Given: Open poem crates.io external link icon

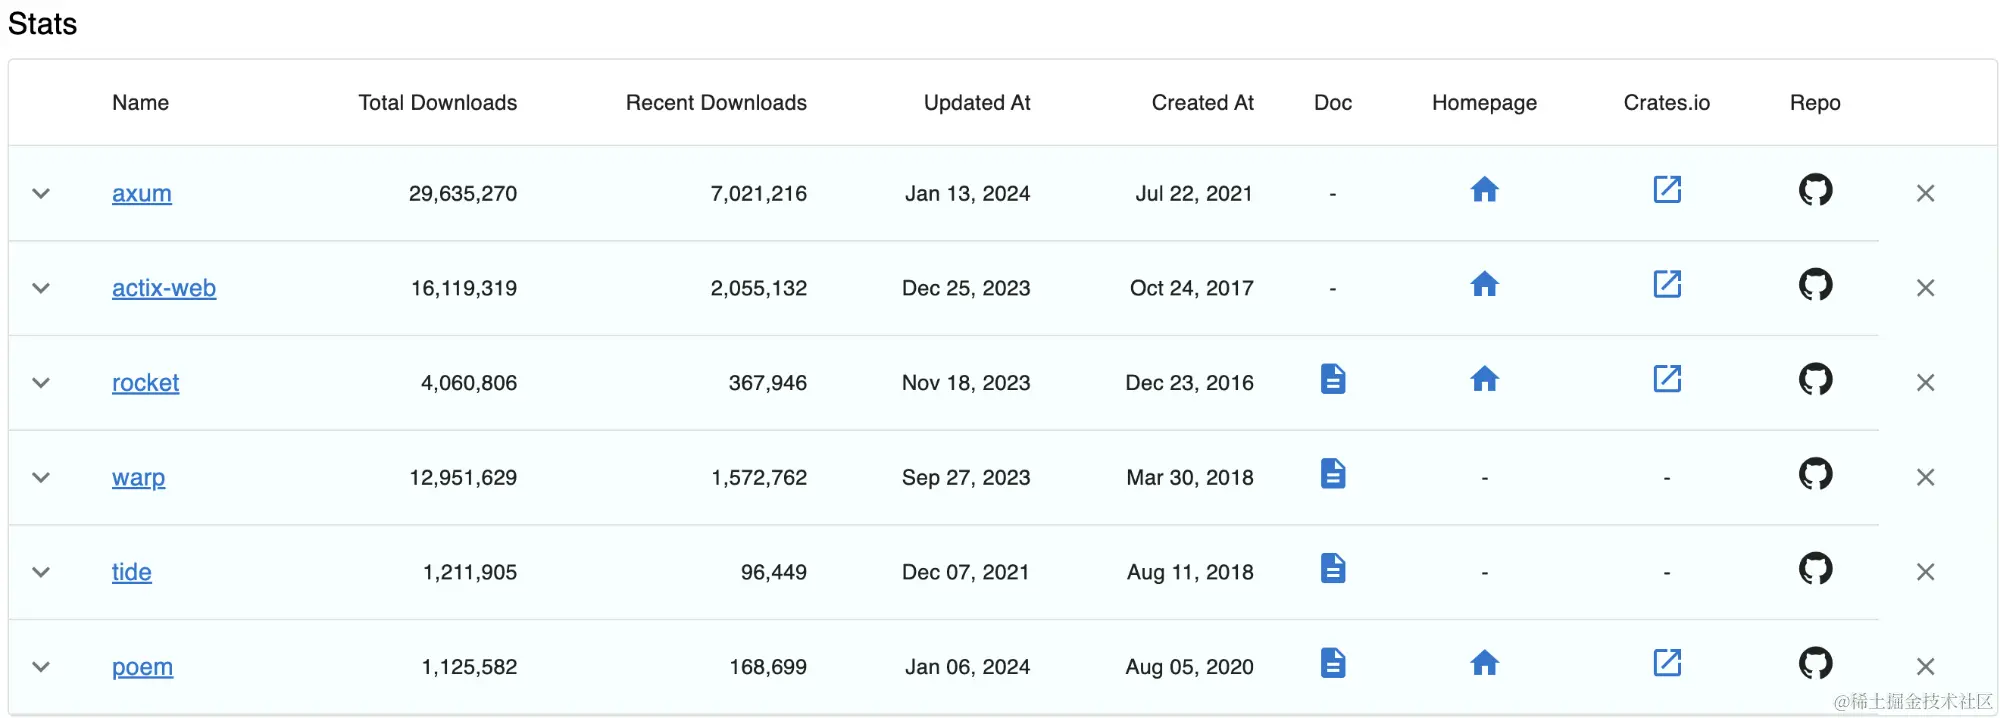Looking at the screenshot, I should click(x=1667, y=662).
